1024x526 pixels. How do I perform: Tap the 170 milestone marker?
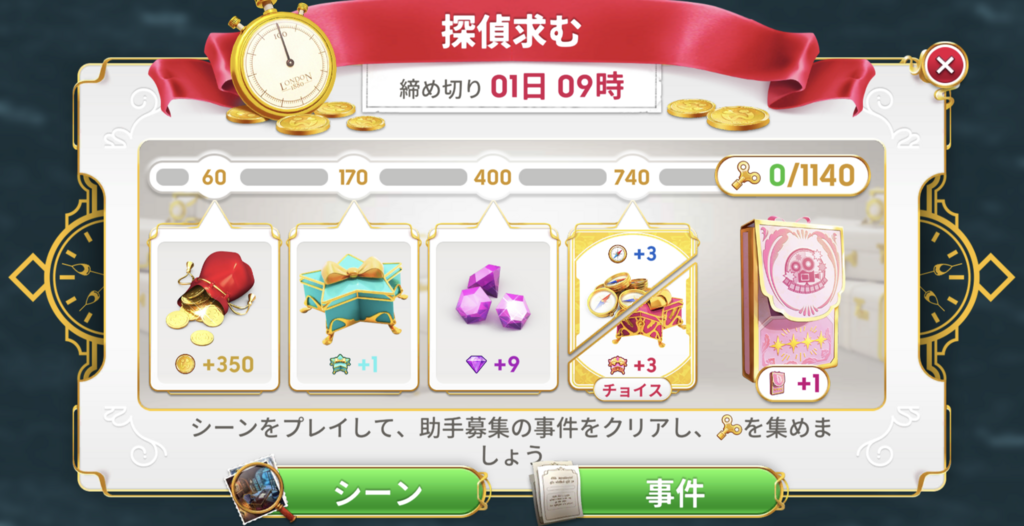pyautogui.click(x=354, y=177)
